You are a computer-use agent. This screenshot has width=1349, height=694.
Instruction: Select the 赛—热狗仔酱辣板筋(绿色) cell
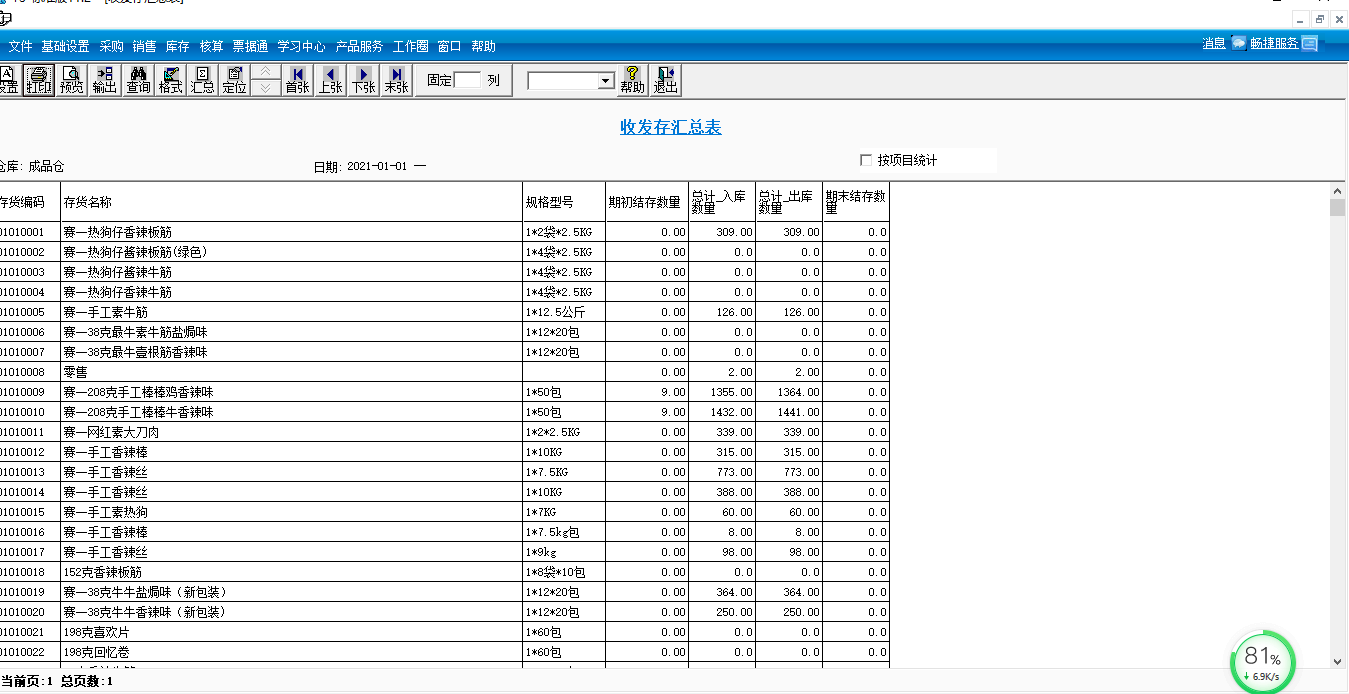point(292,252)
